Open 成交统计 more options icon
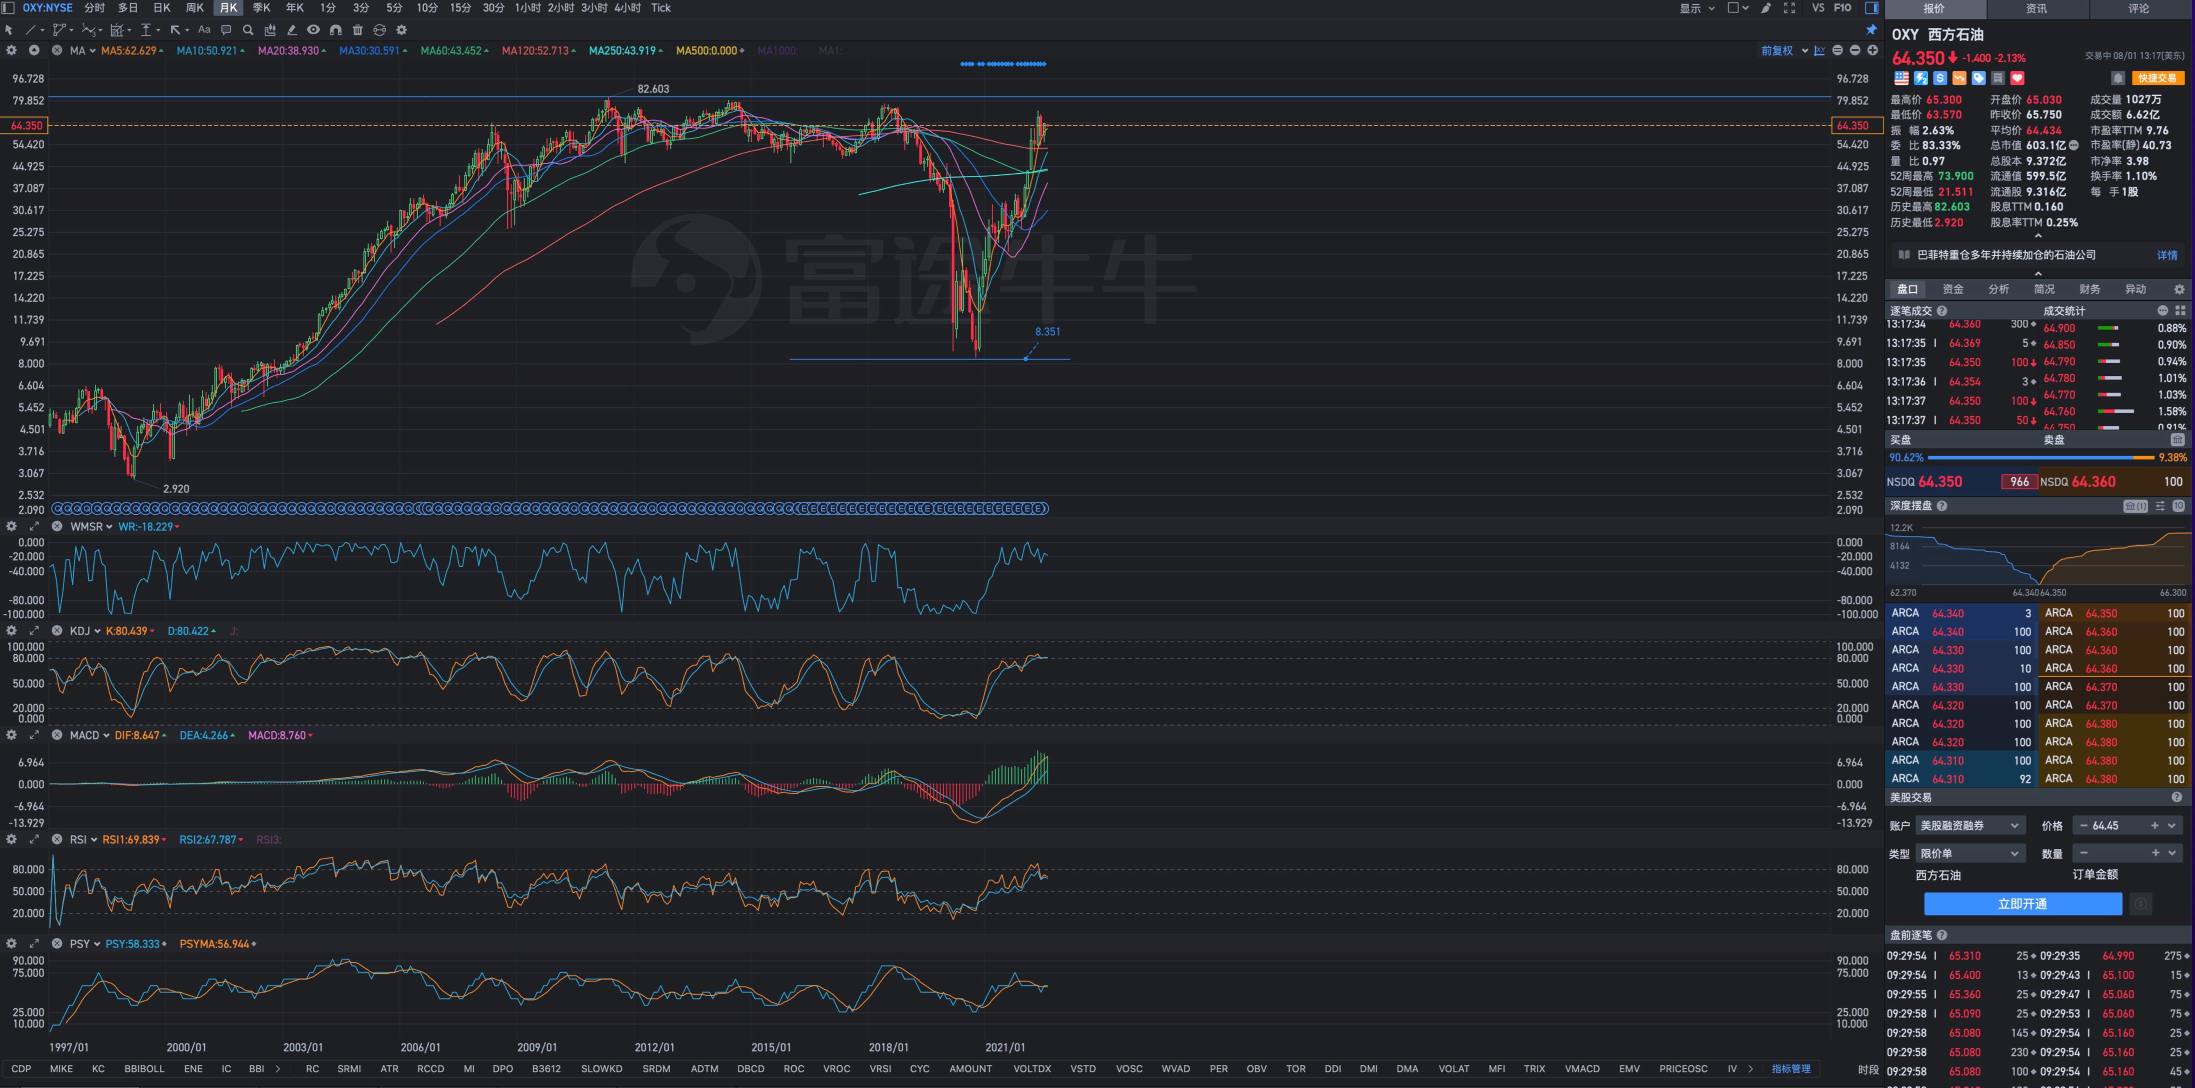The image size is (2195, 1088). (2162, 311)
